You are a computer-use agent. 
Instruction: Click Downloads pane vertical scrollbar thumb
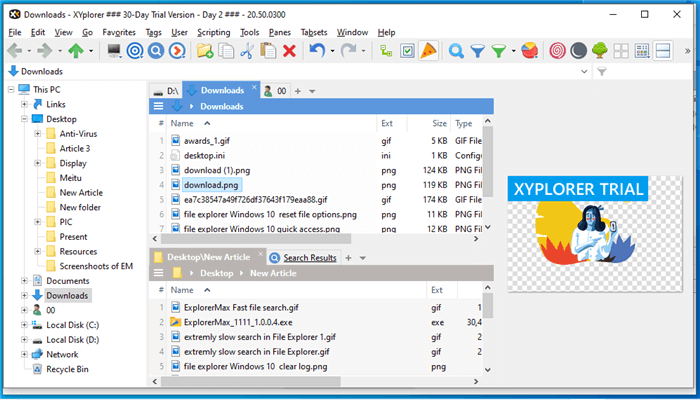click(488, 162)
